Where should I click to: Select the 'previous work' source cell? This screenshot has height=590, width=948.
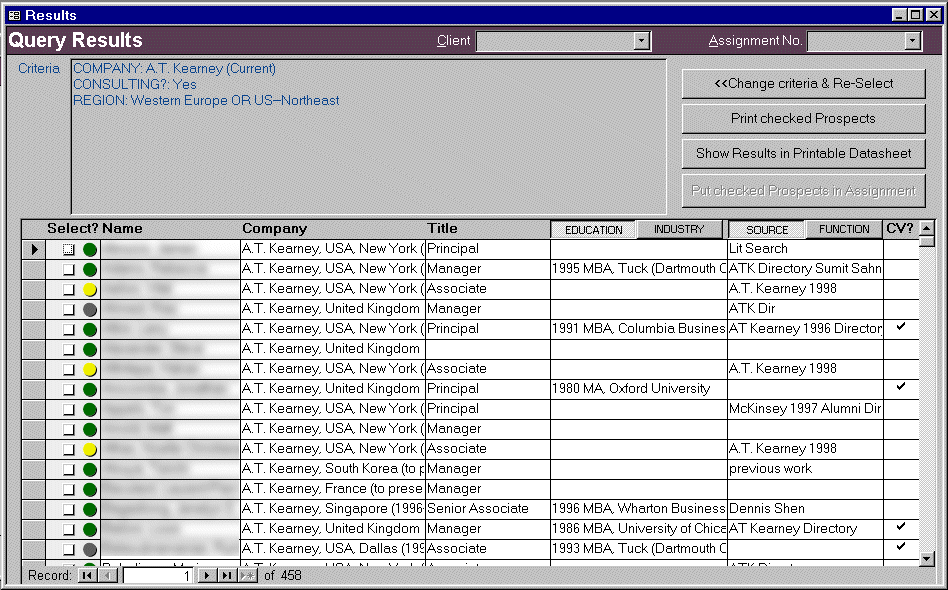[x=805, y=469]
